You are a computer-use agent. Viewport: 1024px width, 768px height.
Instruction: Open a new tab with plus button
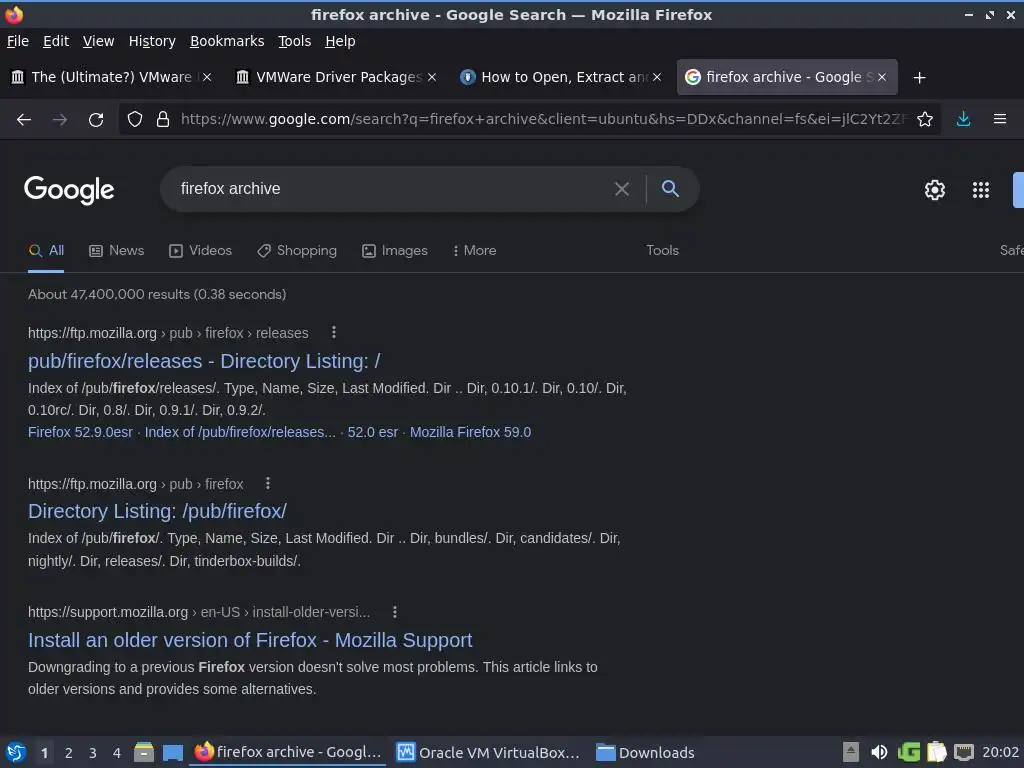coord(920,78)
